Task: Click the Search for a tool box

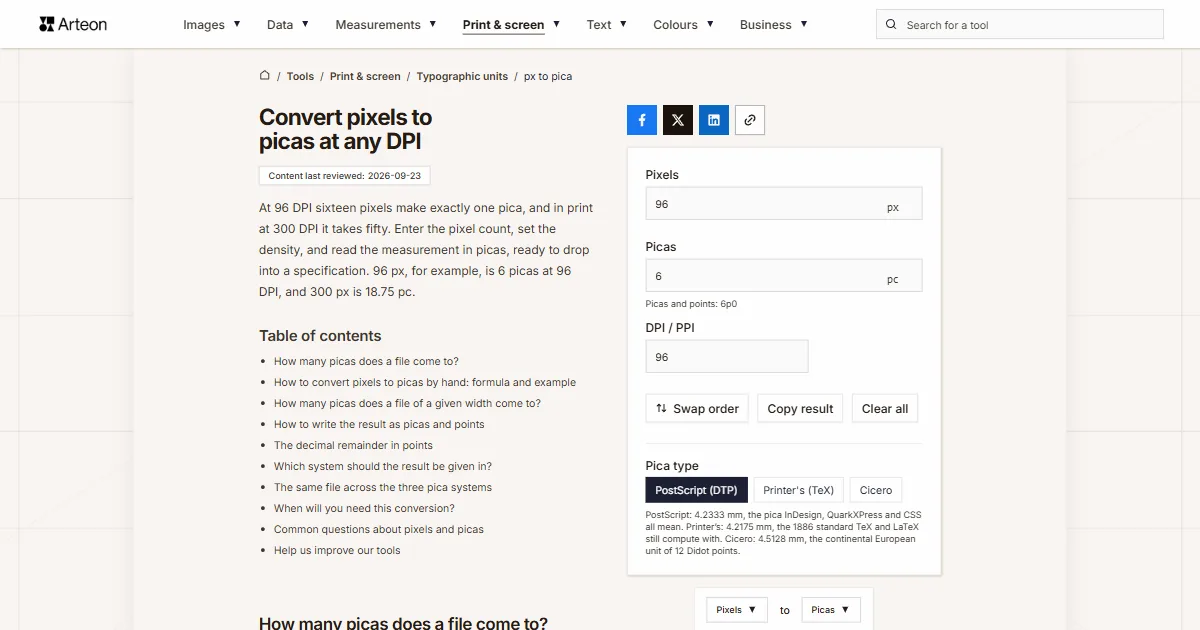Action: (1020, 25)
